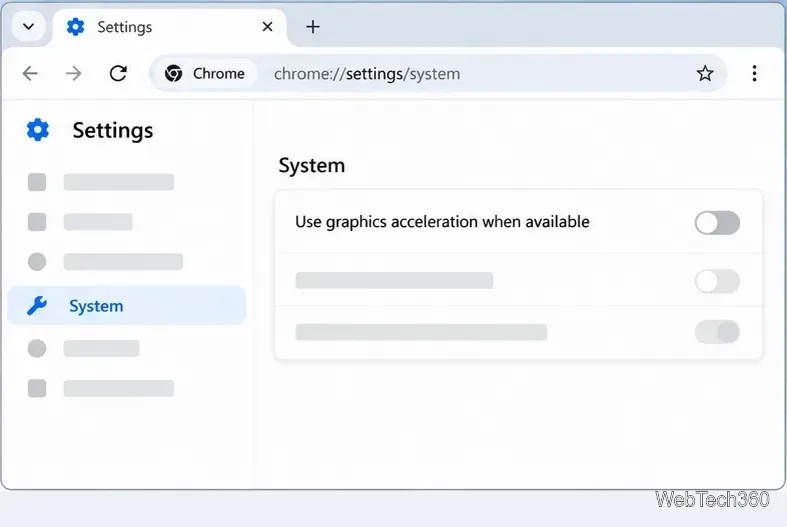Go forward using the forward arrow

pos(73,73)
